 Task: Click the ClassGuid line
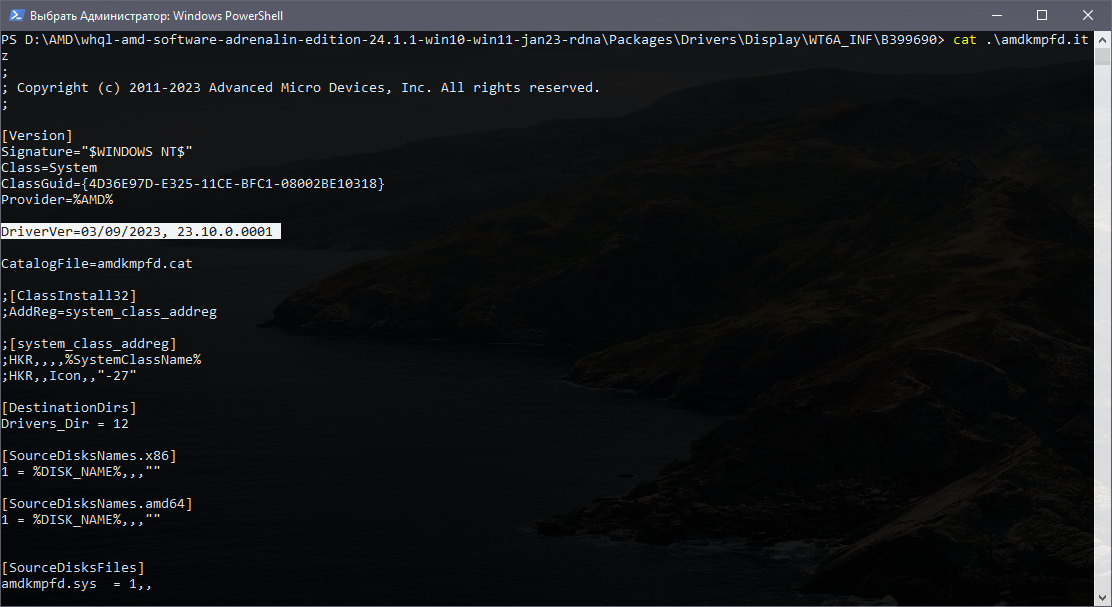[193, 184]
